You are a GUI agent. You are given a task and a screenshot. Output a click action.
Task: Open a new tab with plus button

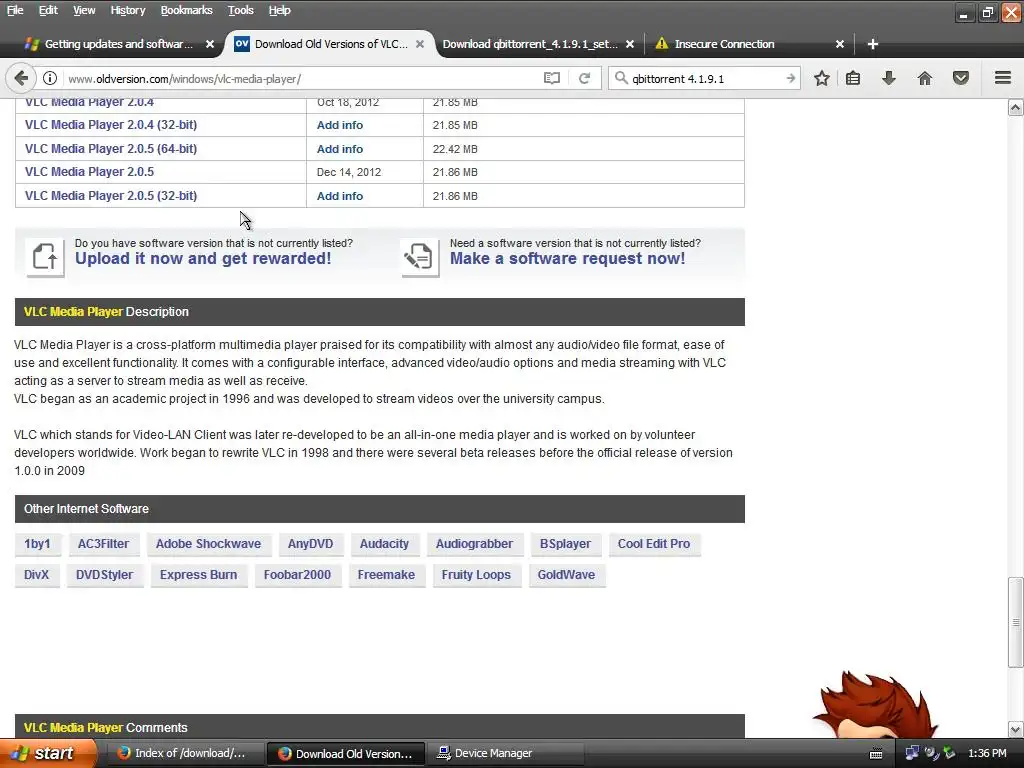[x=872, y=44]
